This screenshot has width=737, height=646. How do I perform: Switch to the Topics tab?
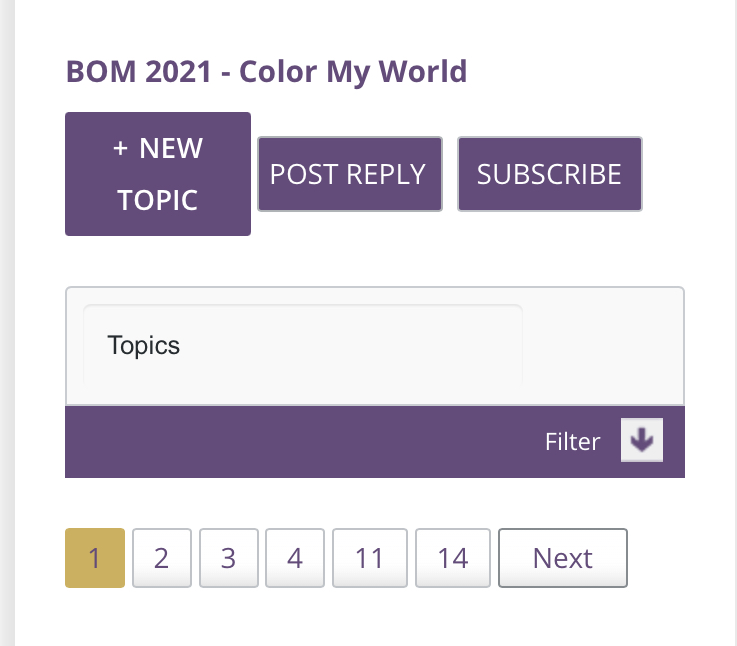144,346
